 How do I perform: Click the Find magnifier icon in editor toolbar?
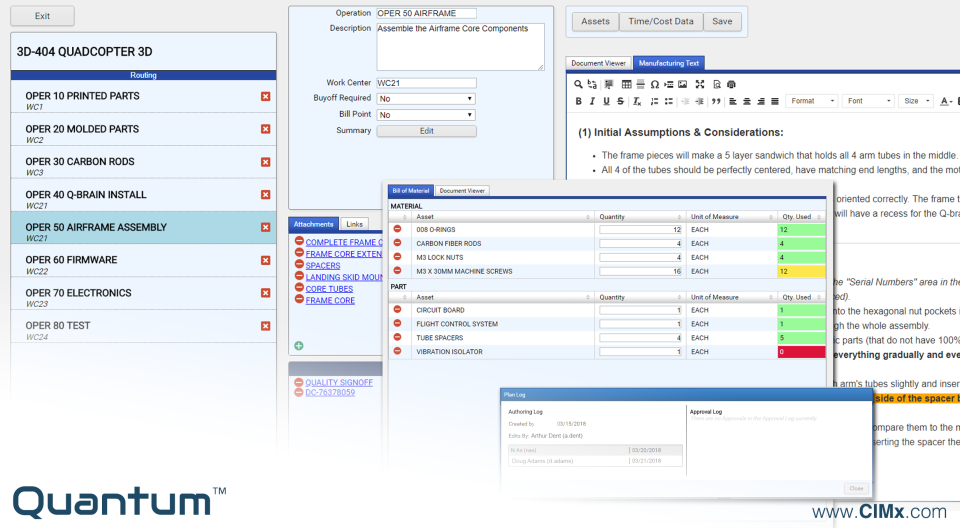[578, 85]
